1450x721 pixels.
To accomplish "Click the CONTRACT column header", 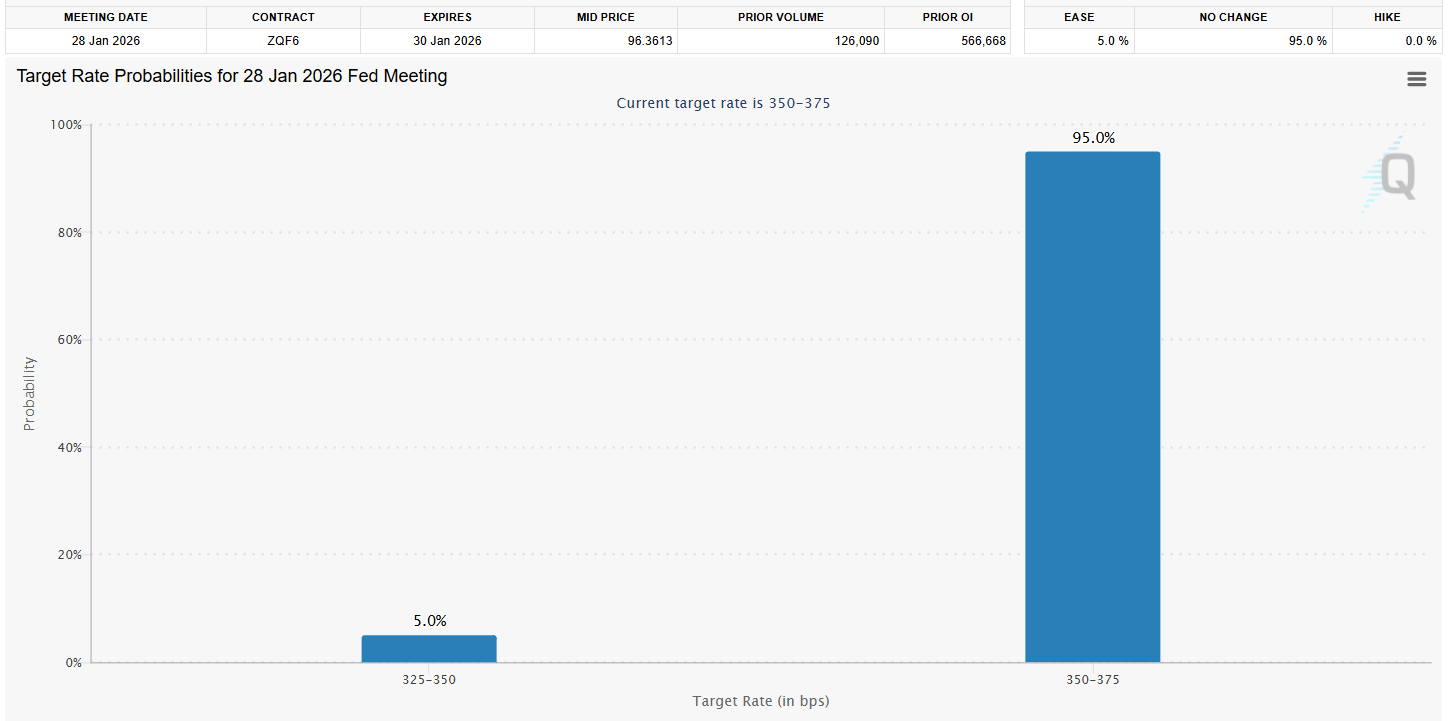I will point(283,17).
